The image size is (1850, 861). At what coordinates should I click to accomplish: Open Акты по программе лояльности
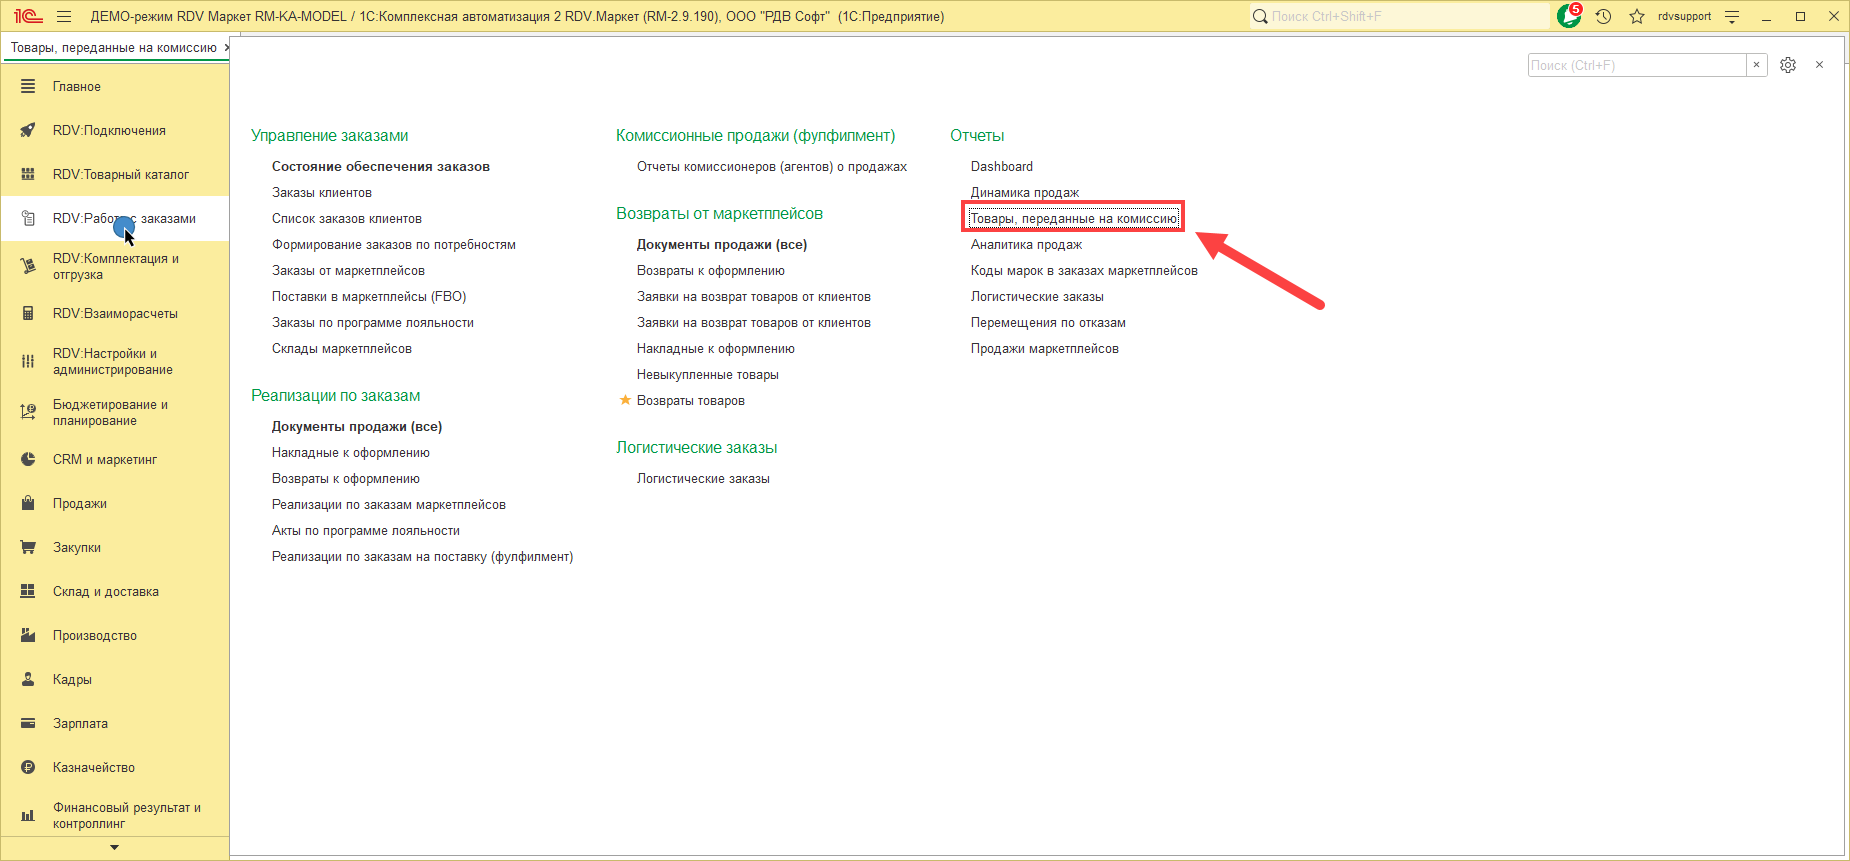coord(366,531)
